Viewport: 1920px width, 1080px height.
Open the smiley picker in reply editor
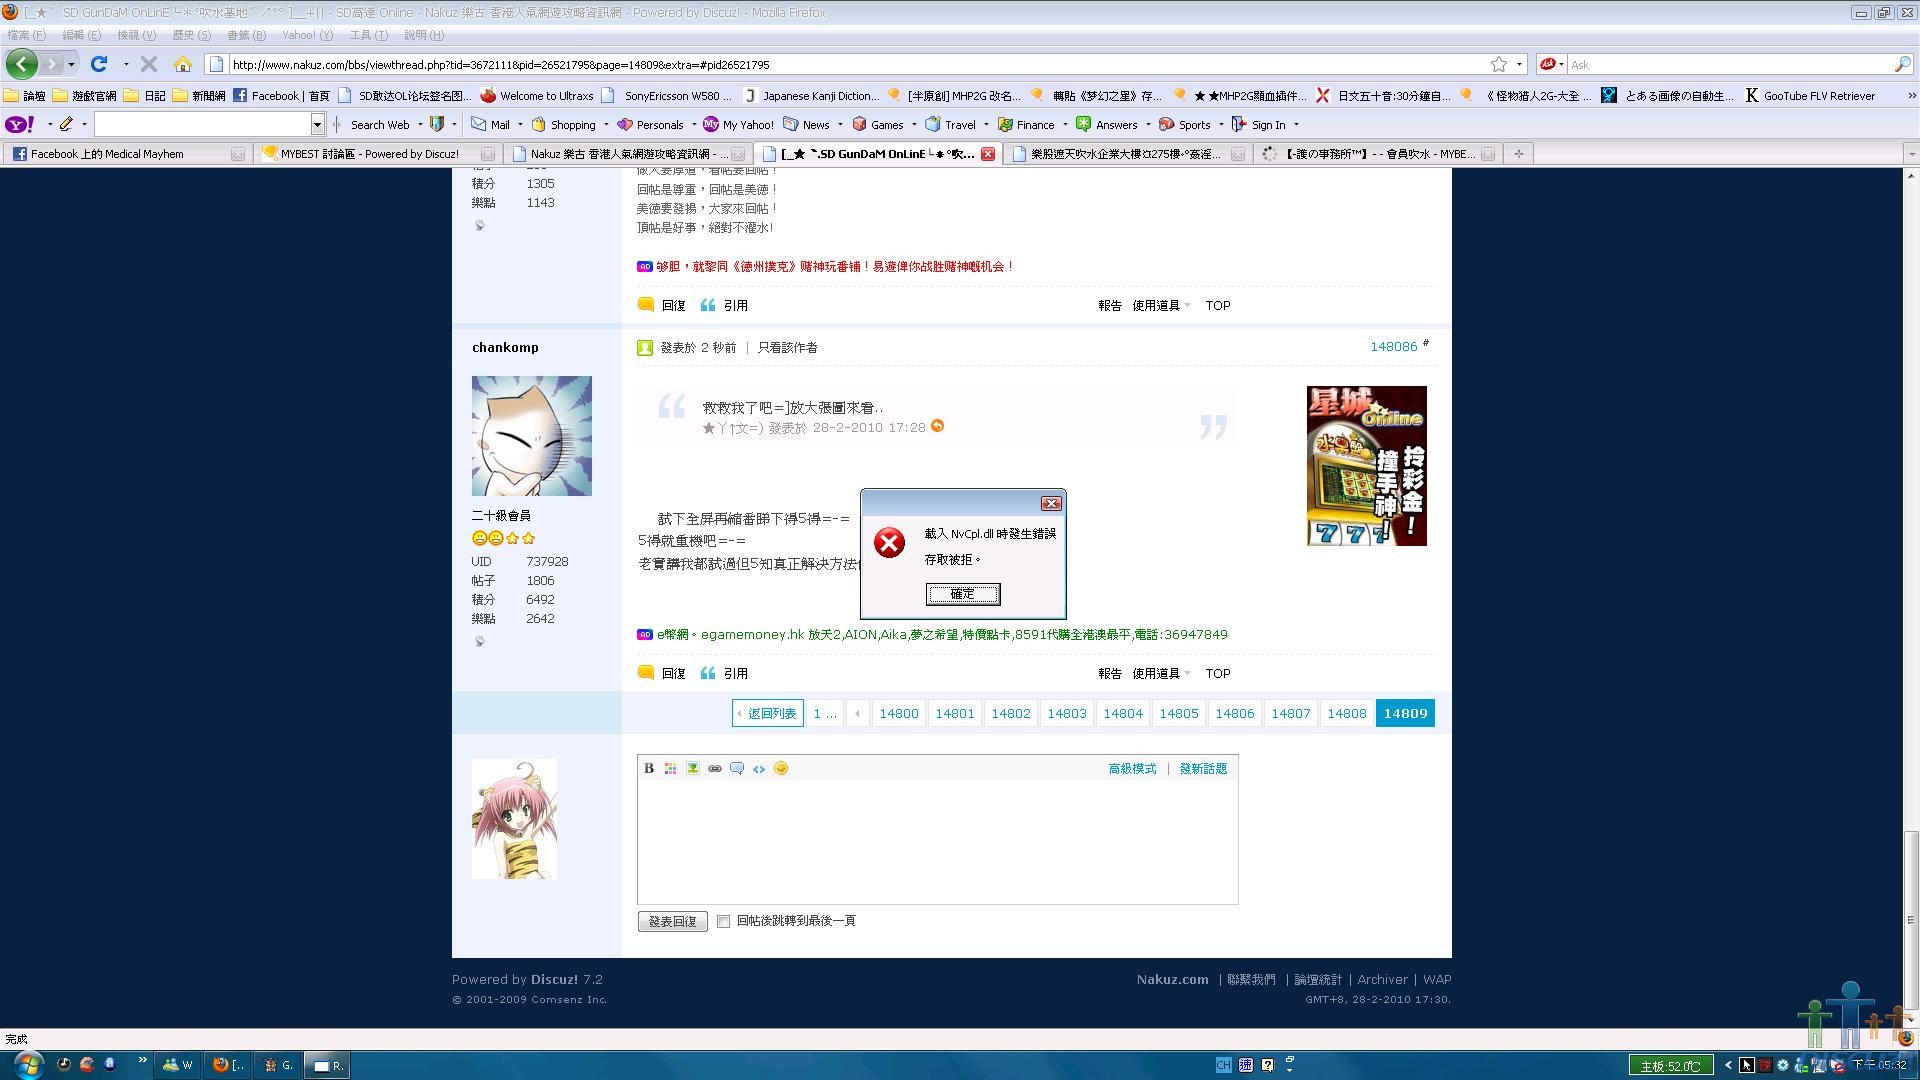click(781, 768)
